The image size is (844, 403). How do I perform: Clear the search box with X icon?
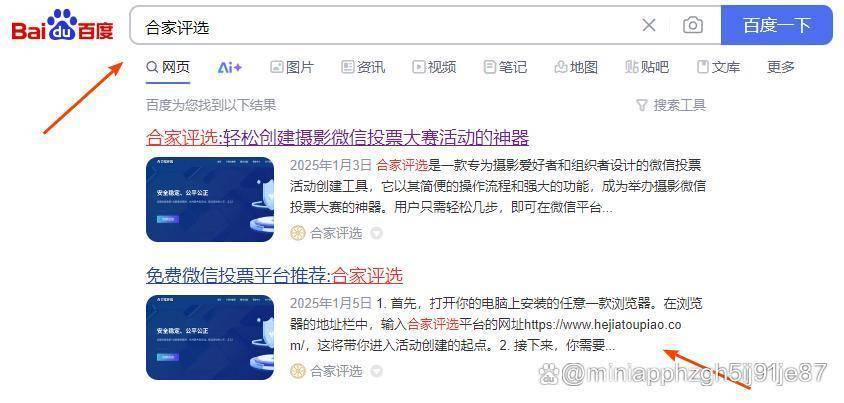pos(649,25)
